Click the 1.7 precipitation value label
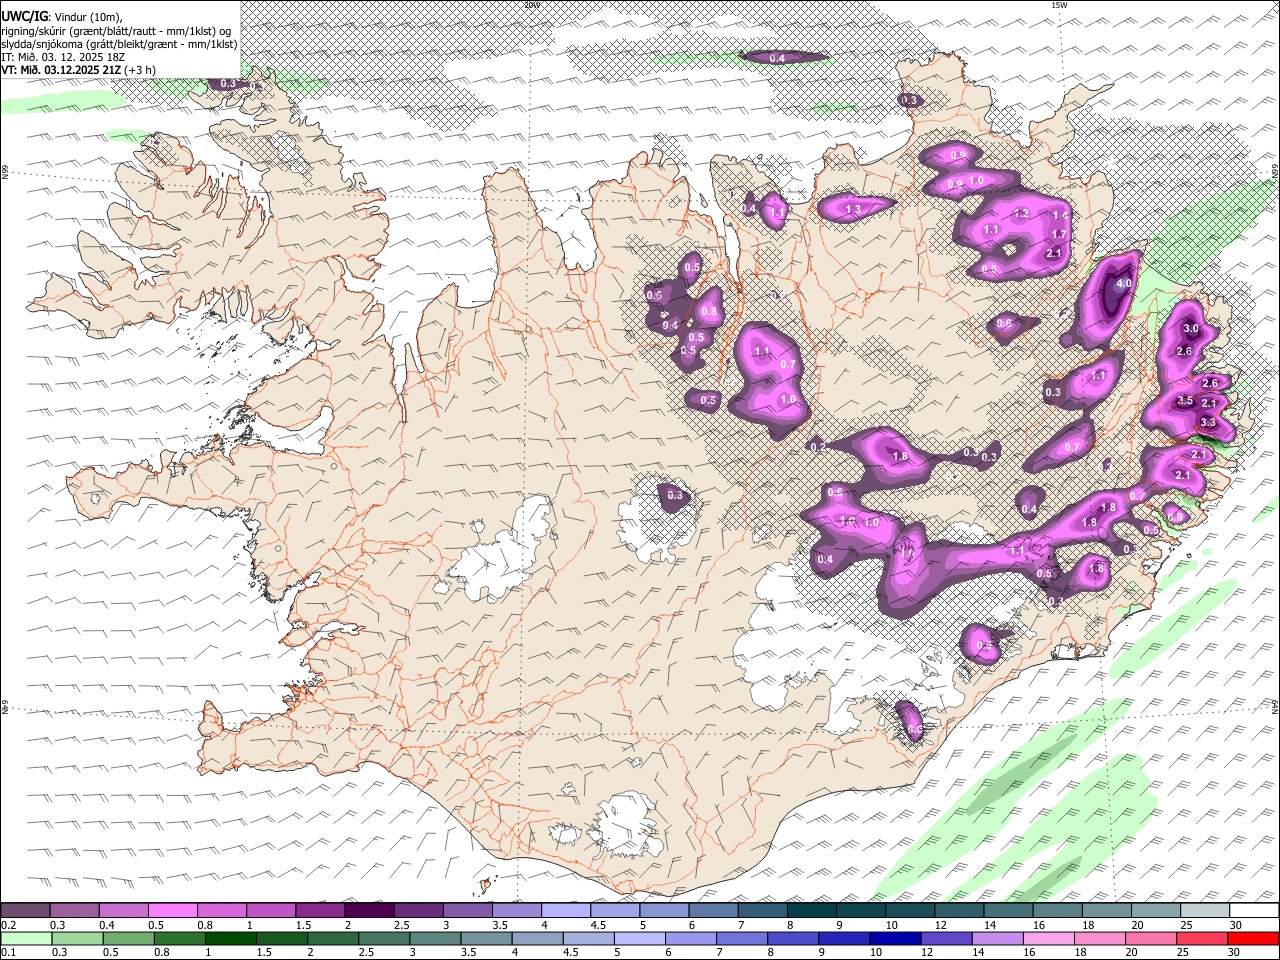Viewport: 1280px width, 960px height. click(1061, 235)
